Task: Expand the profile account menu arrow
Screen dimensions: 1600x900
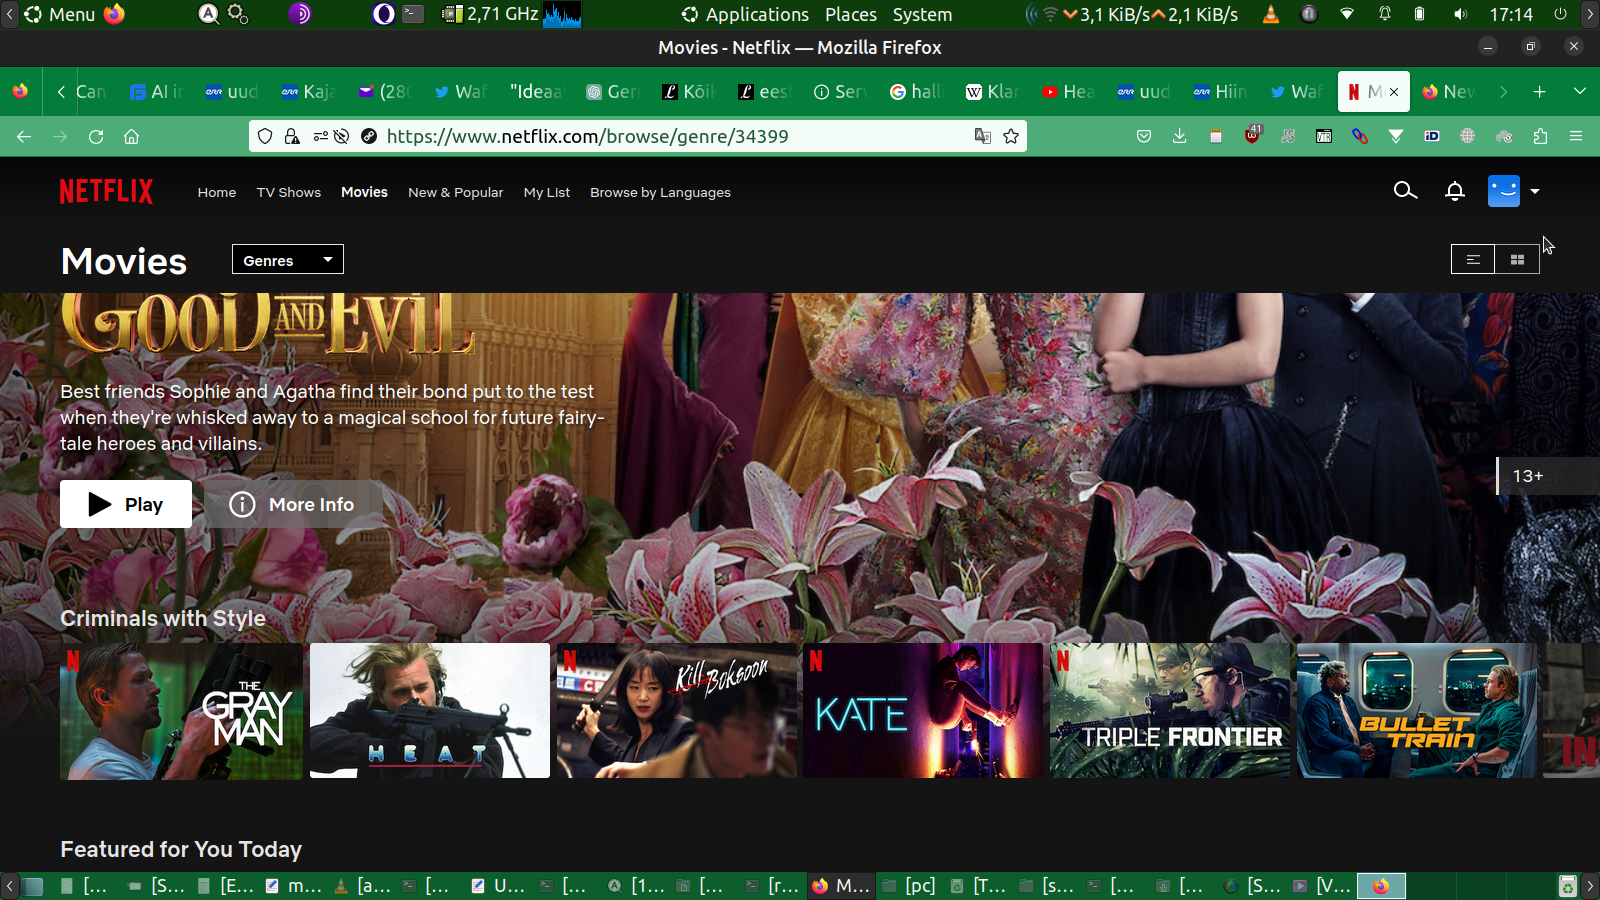Action: pos(1535,191)
